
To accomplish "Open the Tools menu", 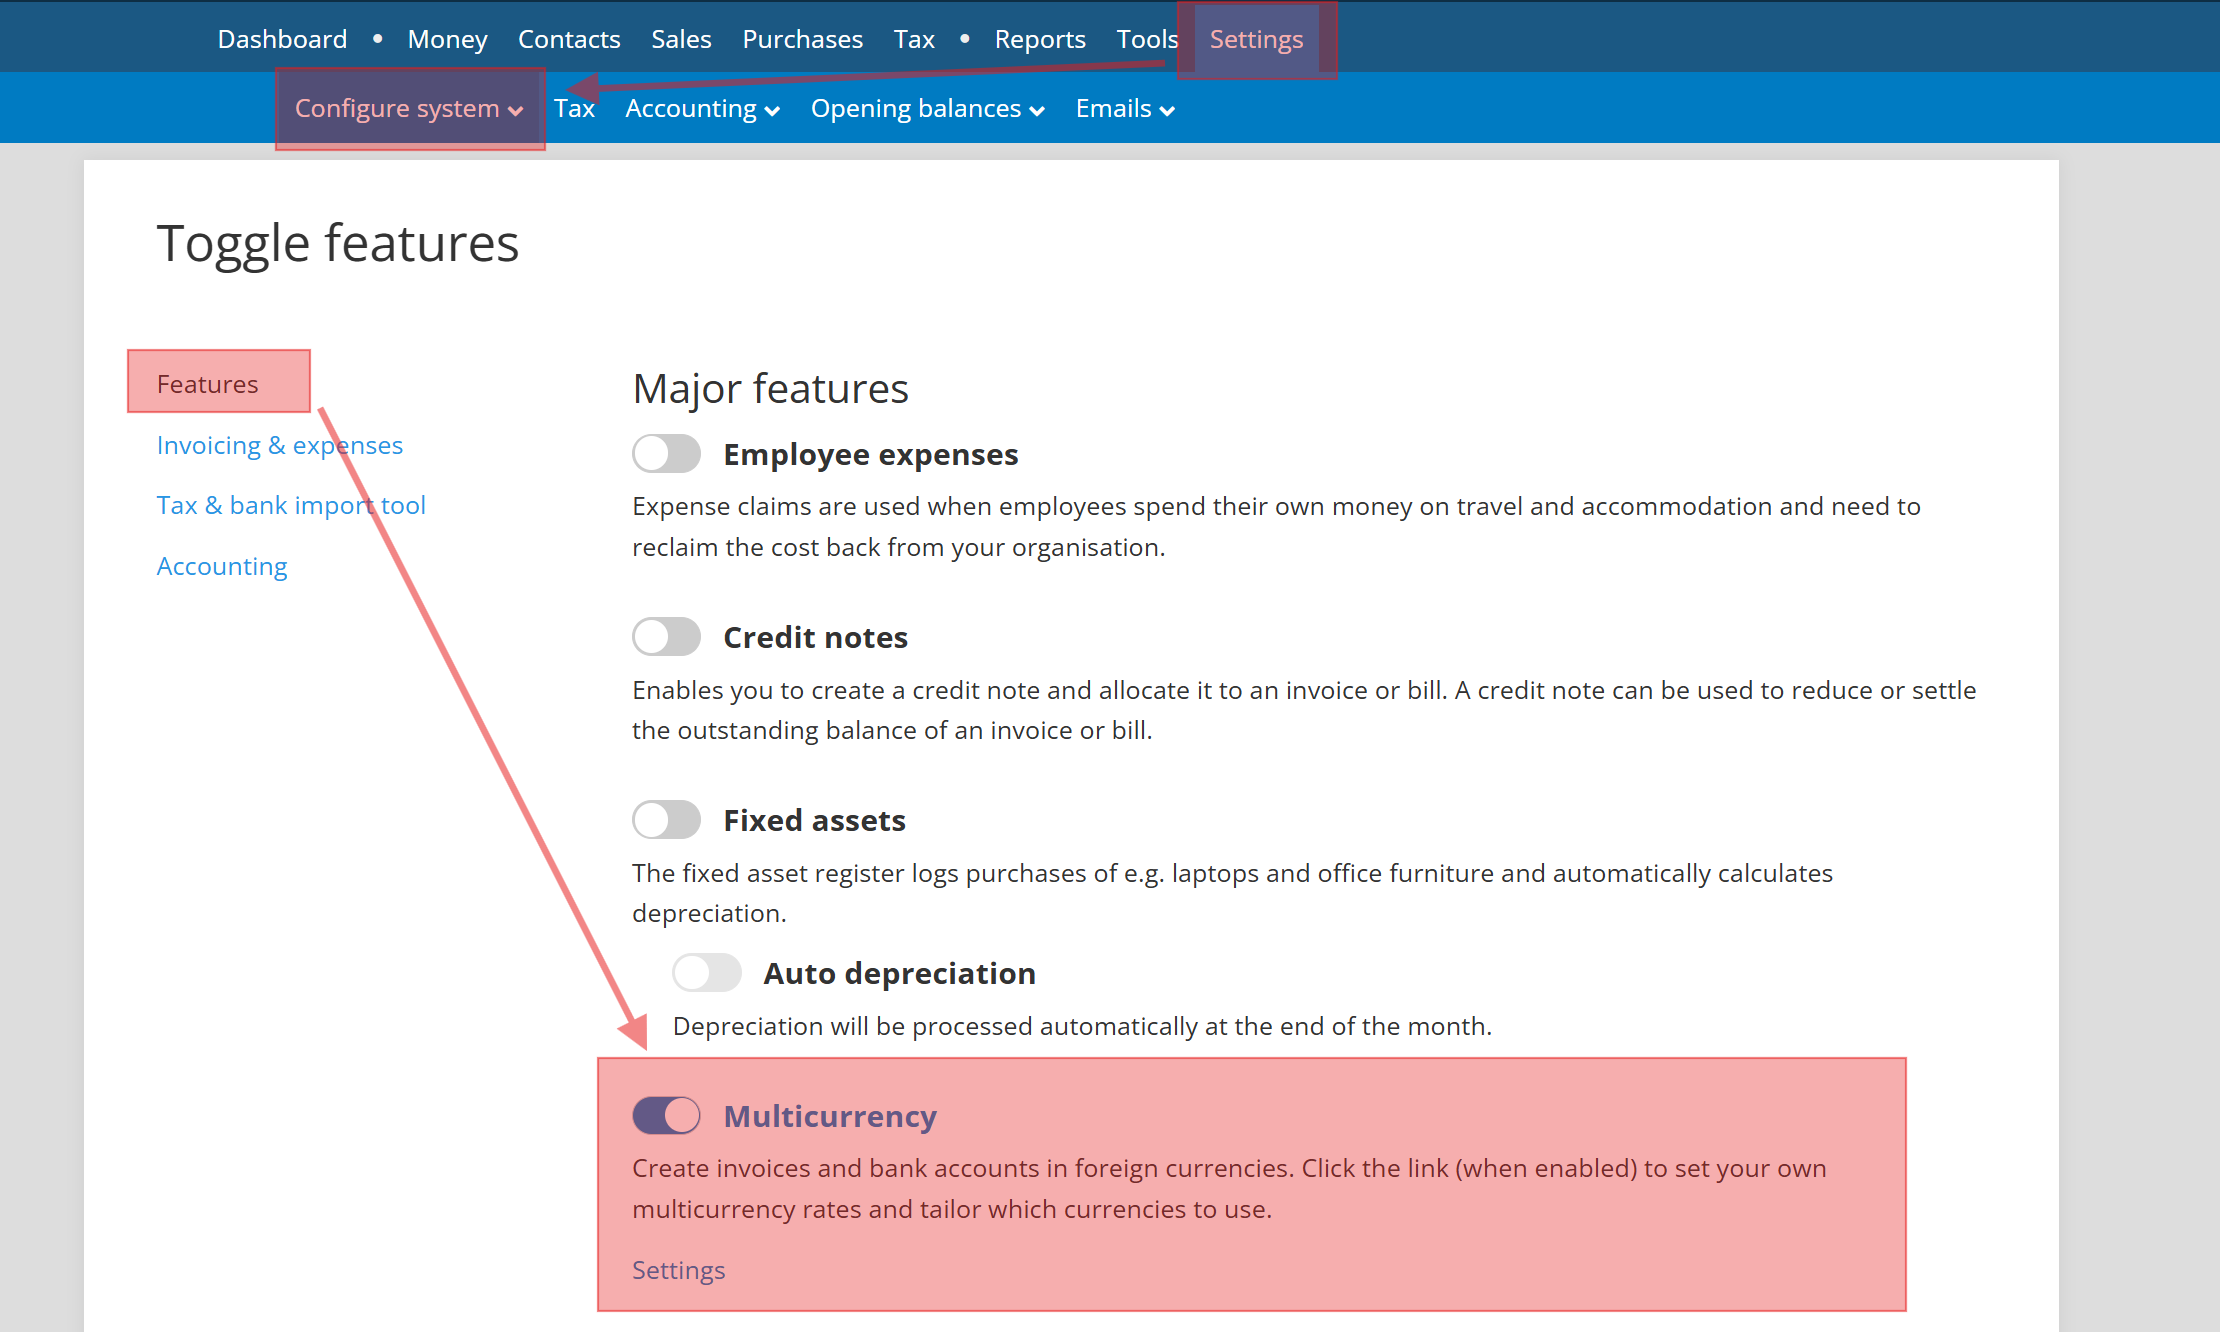I will [x=1146, y=39].
